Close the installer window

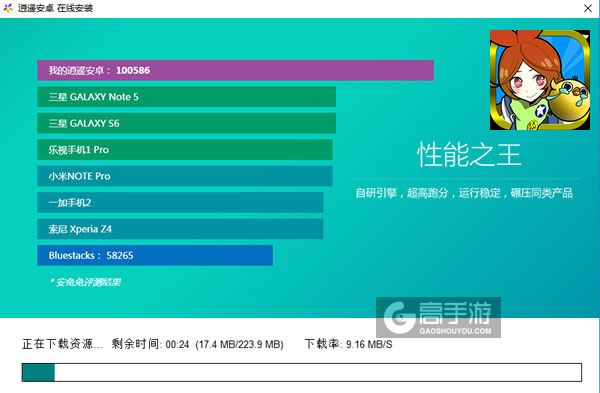[588, 8]
